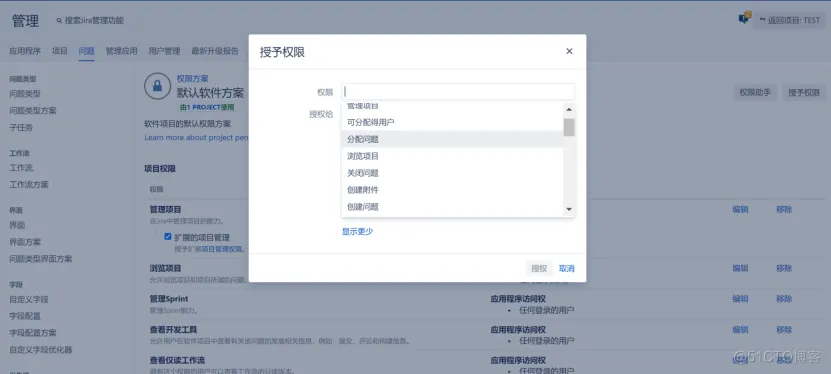This screenshot has width=831, height=374.
Task: Open 工作流方案 in the sidebar
Action: pyautogui.click(x=29, y=185)
